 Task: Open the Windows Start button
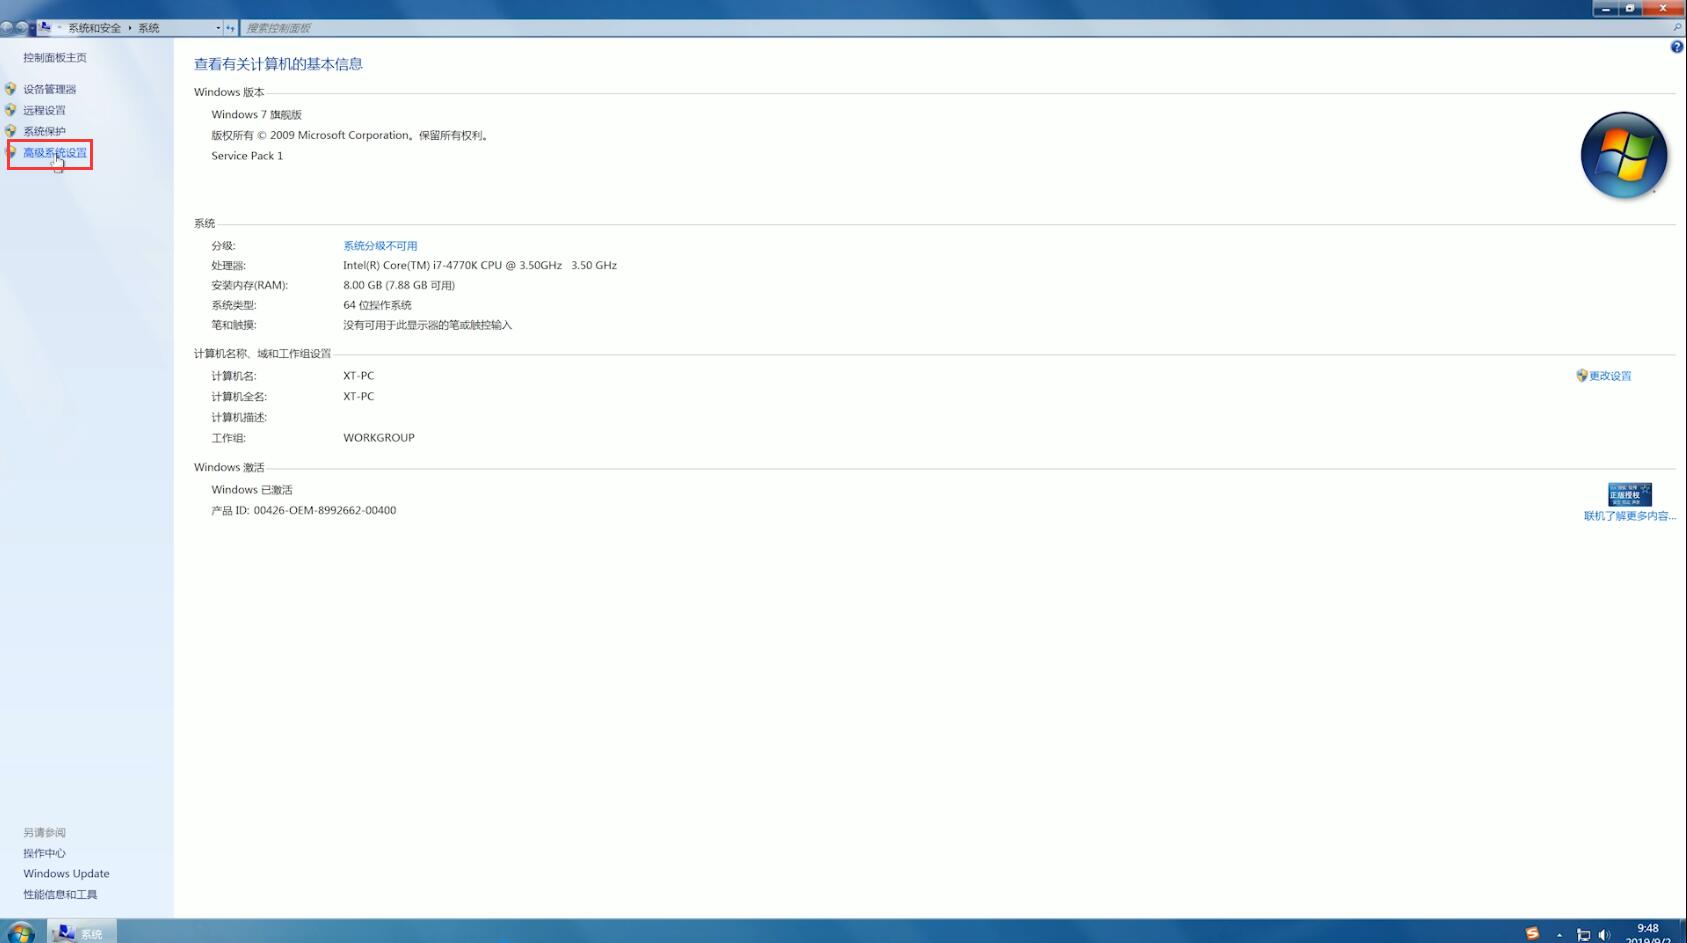click(x=20, y=932)
